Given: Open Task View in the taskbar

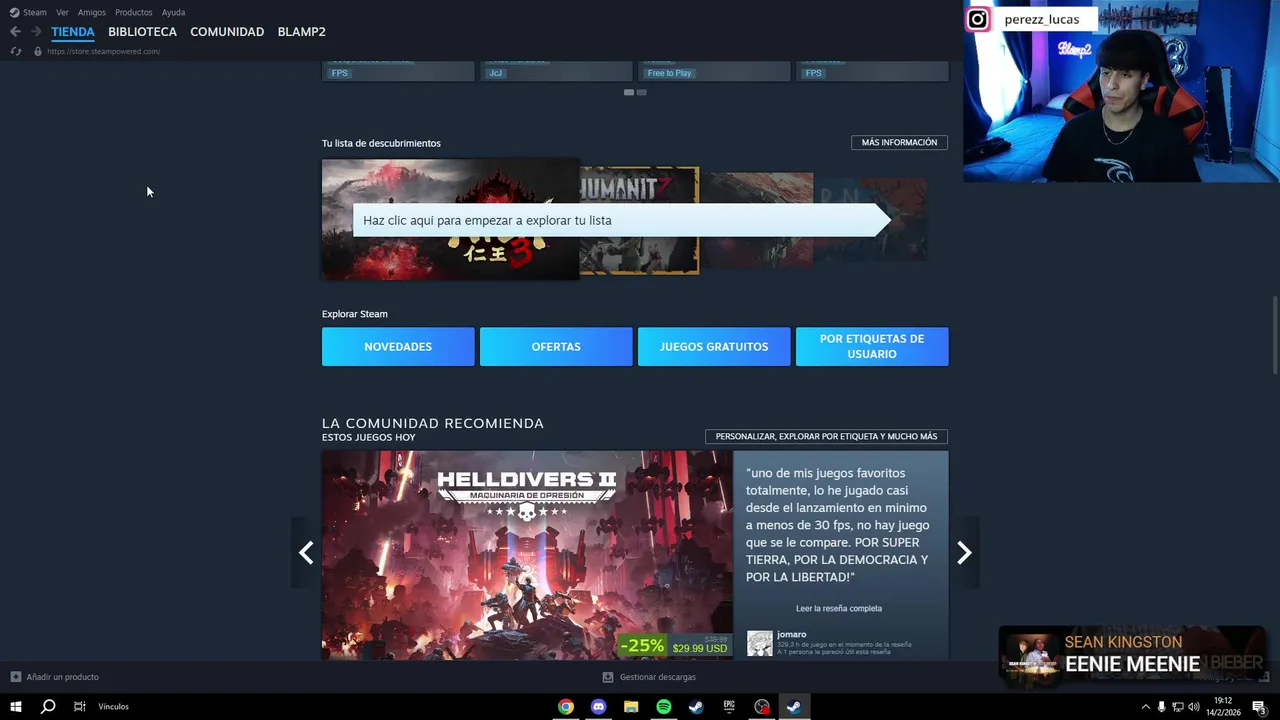Looking at the screenshot, I should click(79, 707).
